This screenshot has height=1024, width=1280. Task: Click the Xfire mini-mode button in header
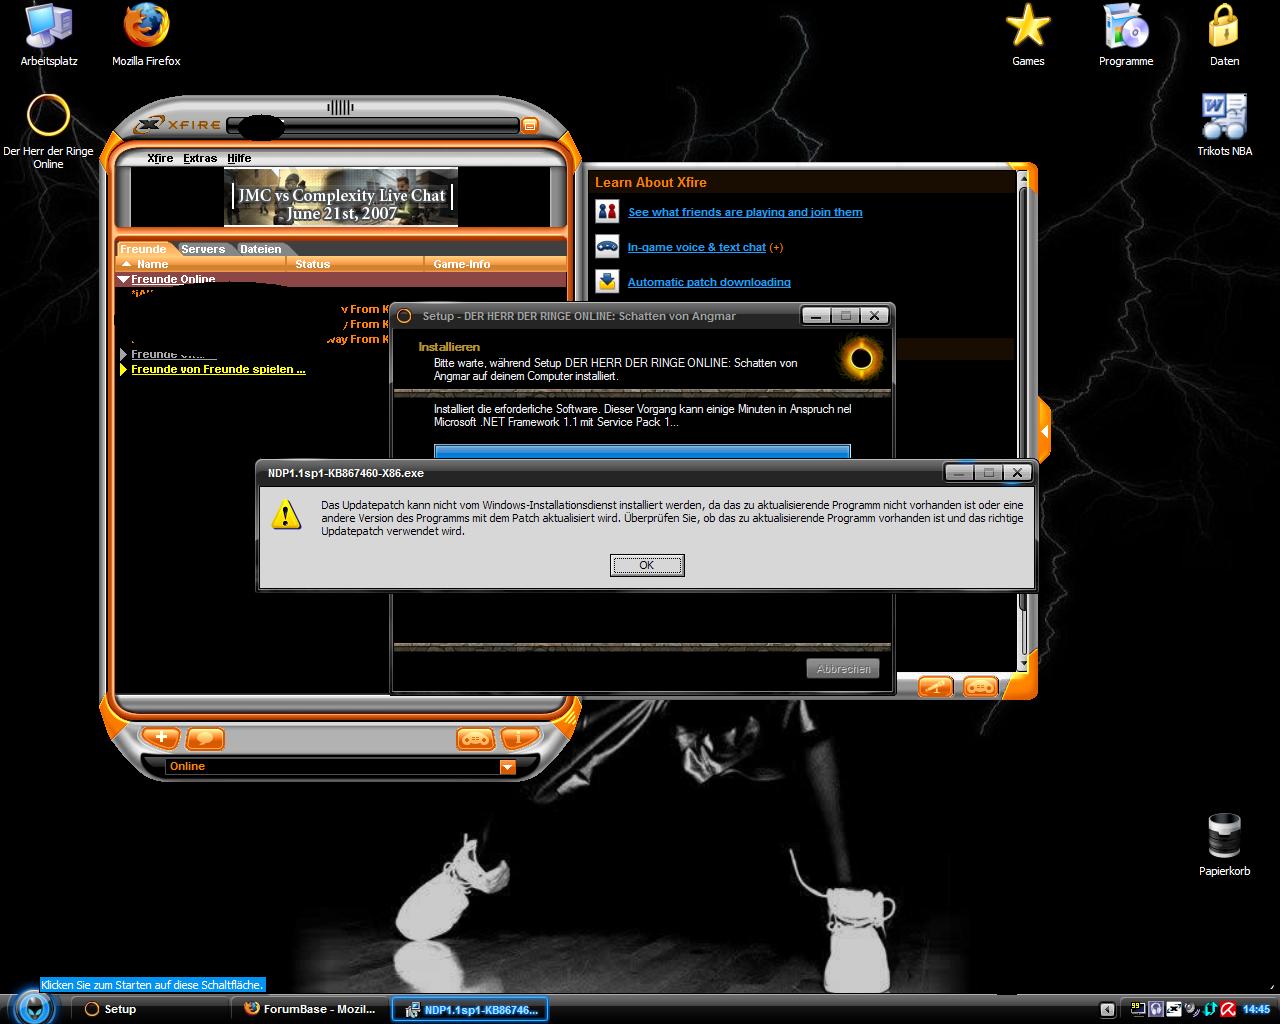pyautogui.click(x=530, y=125)
